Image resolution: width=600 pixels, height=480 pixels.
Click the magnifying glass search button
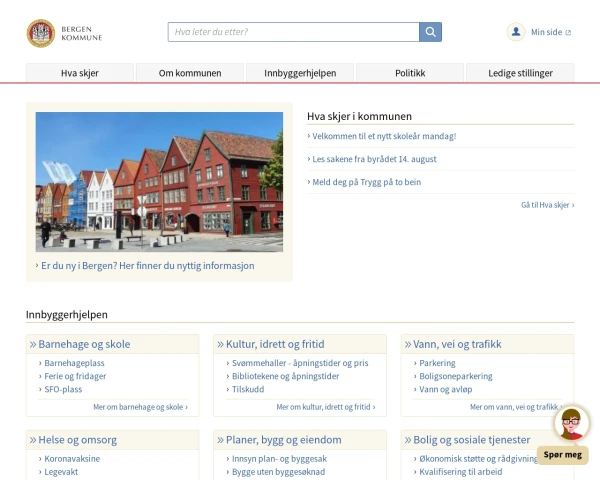(x=430, y=32)
